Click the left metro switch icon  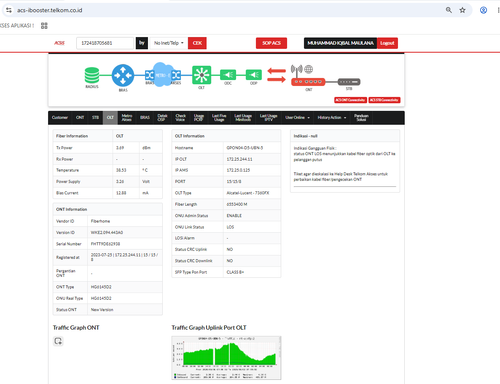click(x=149, y=75)
